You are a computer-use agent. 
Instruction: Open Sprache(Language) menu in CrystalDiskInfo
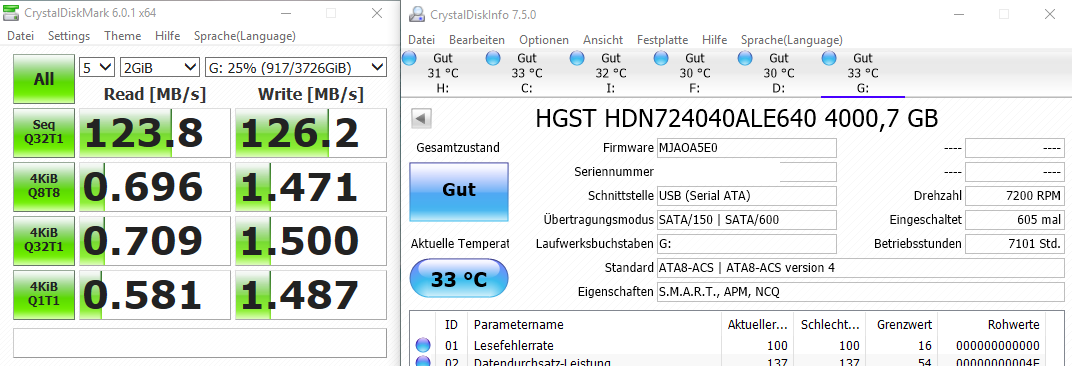(x=792, y=40)
